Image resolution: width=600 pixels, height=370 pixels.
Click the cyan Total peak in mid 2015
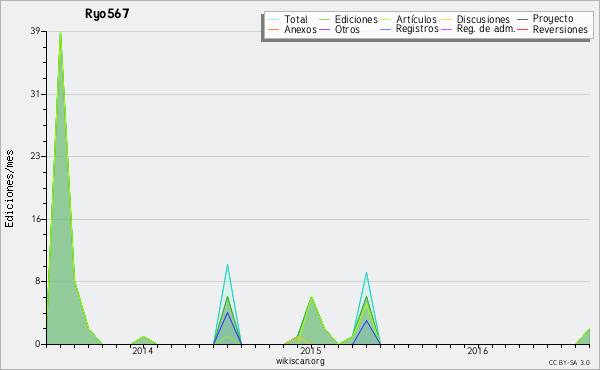[x=366, y=273]
